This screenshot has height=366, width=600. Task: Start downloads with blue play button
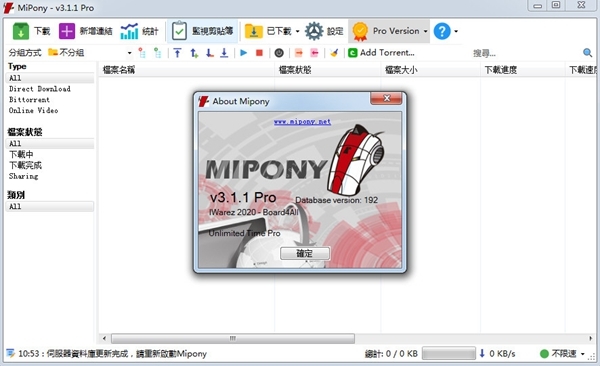coord(244,53)
